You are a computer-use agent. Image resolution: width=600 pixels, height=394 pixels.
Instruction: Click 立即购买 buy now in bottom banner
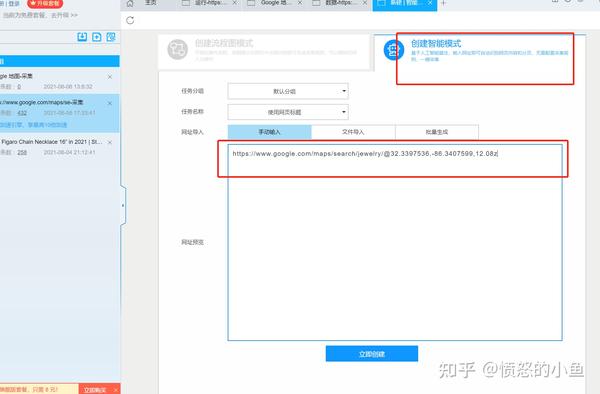pyautogui.click(x=95, y=390)
